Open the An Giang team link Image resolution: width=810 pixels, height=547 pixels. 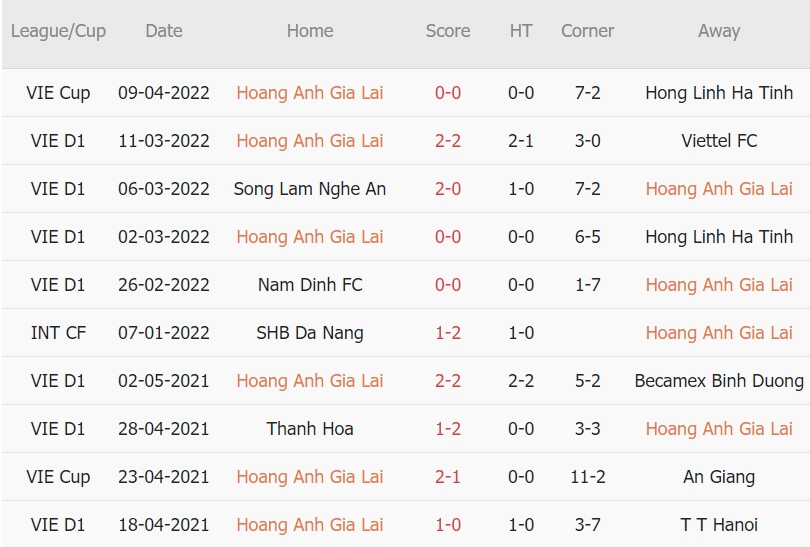coord(719,477)
